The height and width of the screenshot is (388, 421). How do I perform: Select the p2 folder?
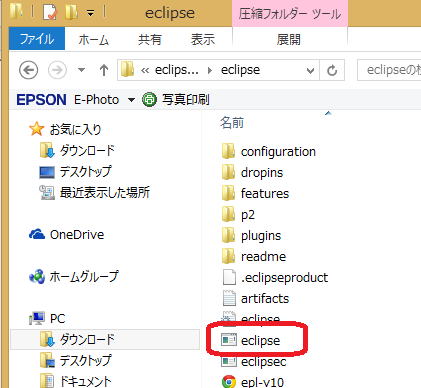coord(248,215)
